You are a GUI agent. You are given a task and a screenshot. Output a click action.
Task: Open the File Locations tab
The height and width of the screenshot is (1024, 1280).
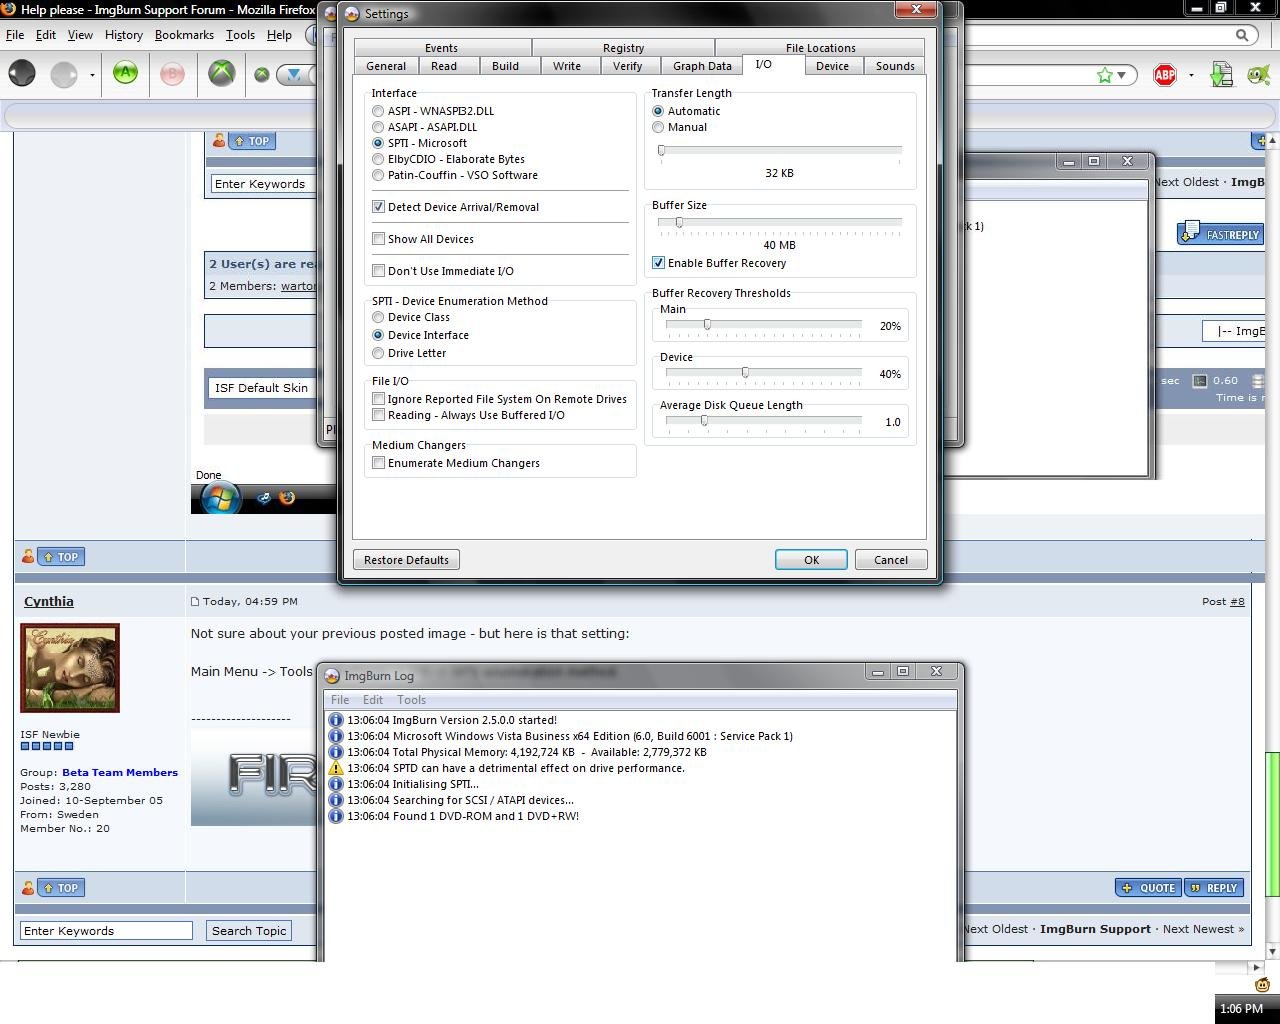(x=820, y=48)
